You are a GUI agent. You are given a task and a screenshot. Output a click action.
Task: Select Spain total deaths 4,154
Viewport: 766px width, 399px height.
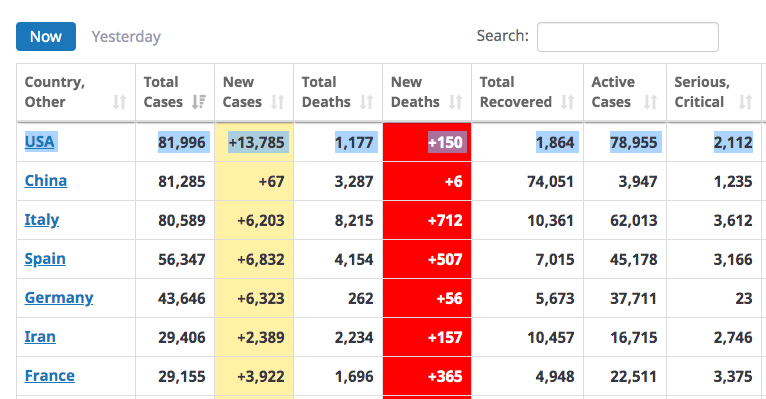click(354, 259)
